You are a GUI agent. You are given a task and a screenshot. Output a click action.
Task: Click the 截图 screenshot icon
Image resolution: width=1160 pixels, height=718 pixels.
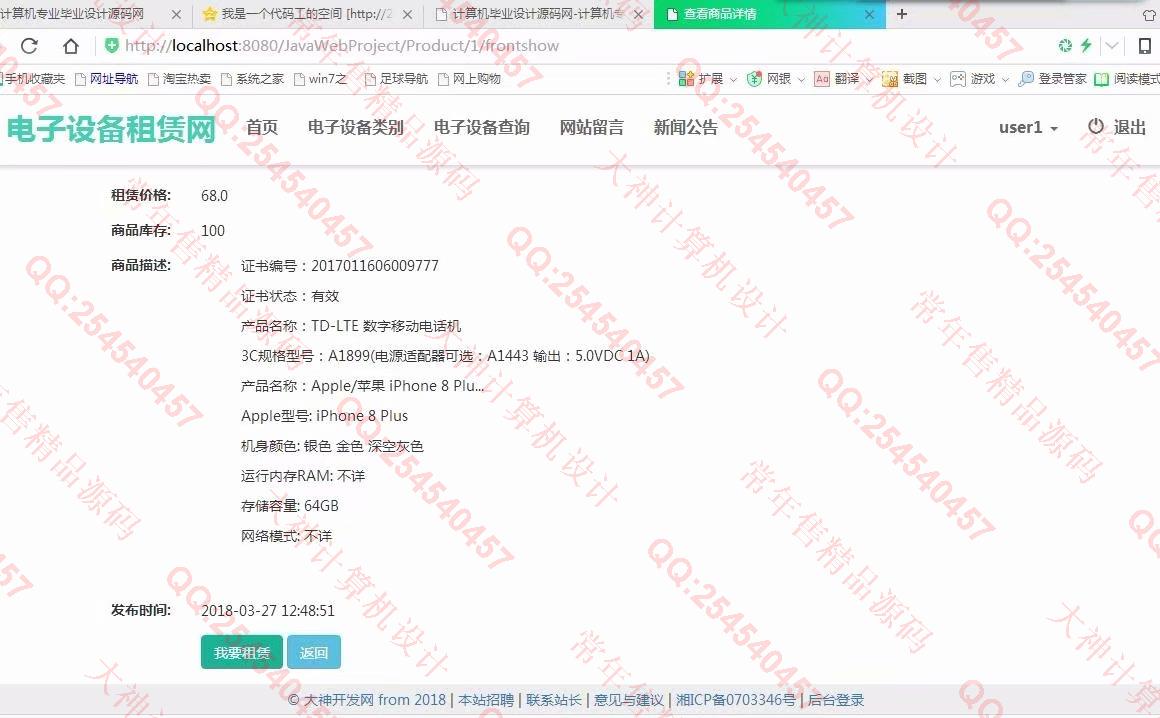coord(889,78)
